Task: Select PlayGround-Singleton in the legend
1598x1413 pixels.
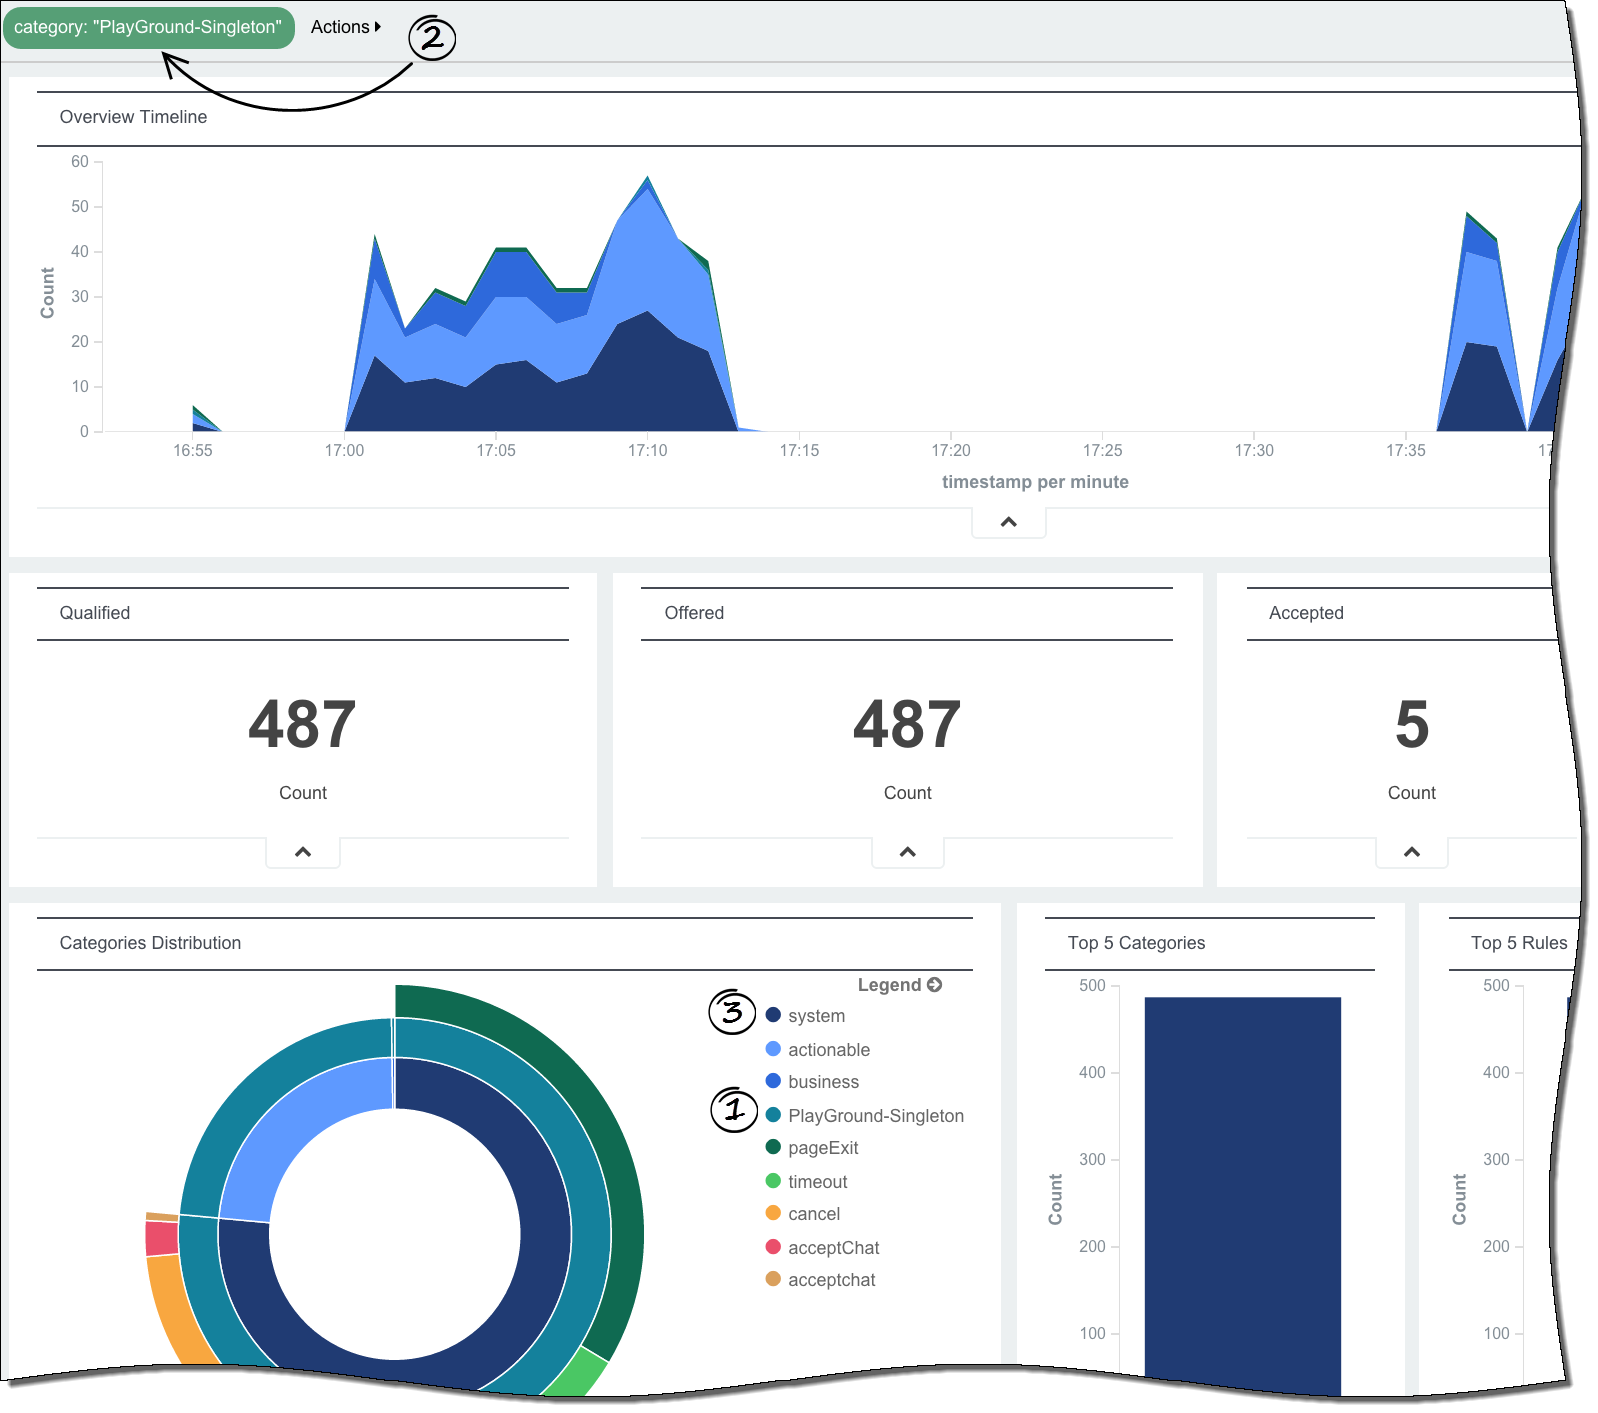Action: click(x=875, y=1116)
